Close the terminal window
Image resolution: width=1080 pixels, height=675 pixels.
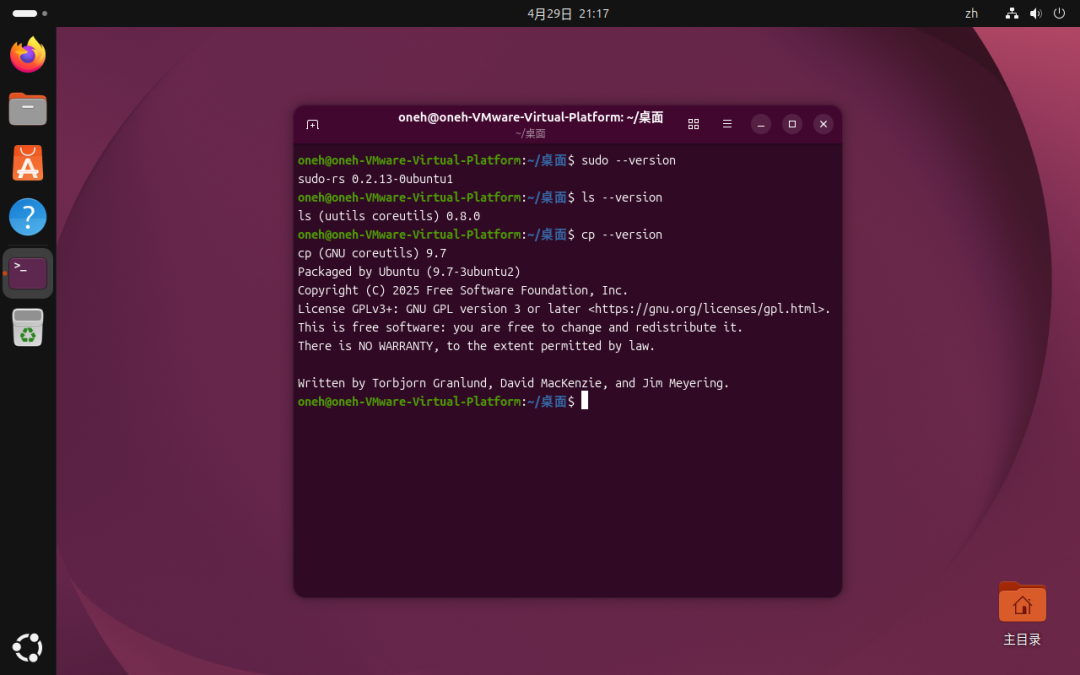(x=823, y=124)
